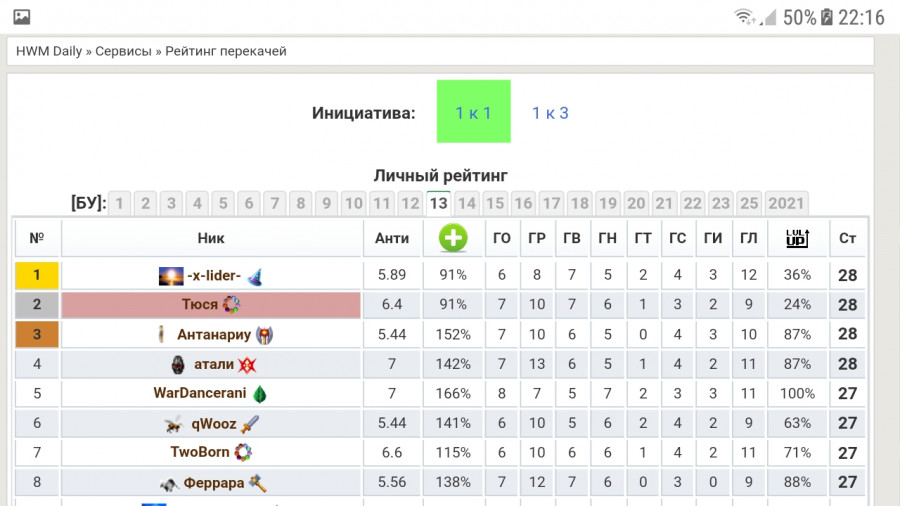Screen dimensions: 900x506
Task: Select the 2021 tab
Action: point(786,203)
